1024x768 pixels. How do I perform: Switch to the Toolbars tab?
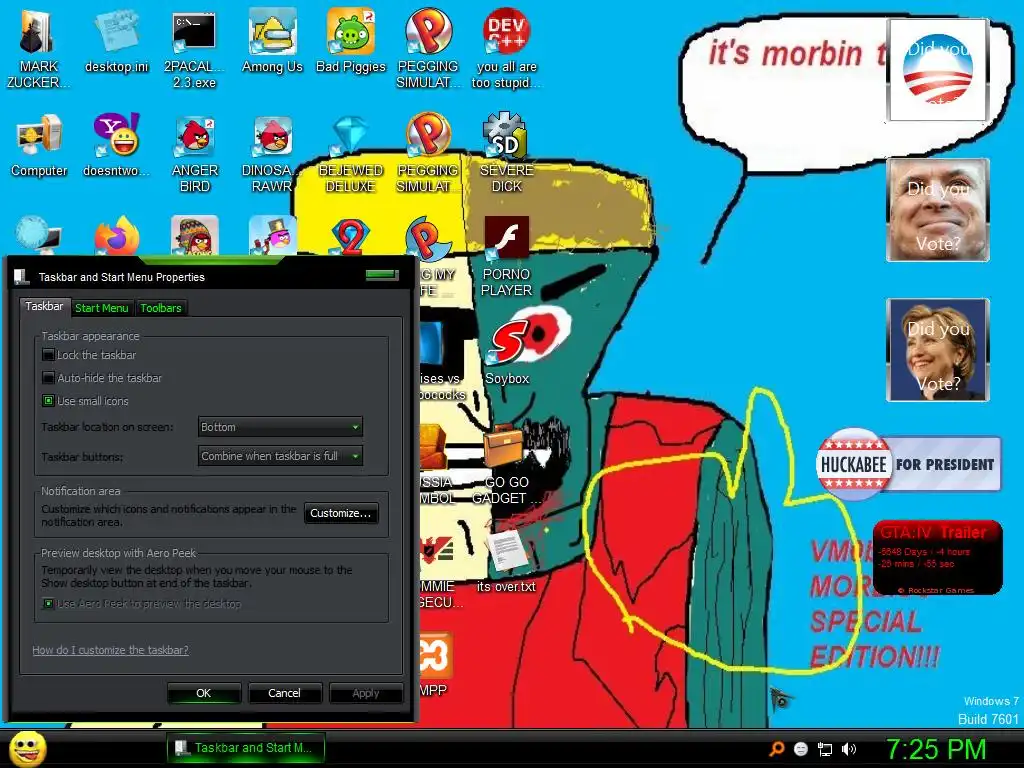(x=161, y=308)
